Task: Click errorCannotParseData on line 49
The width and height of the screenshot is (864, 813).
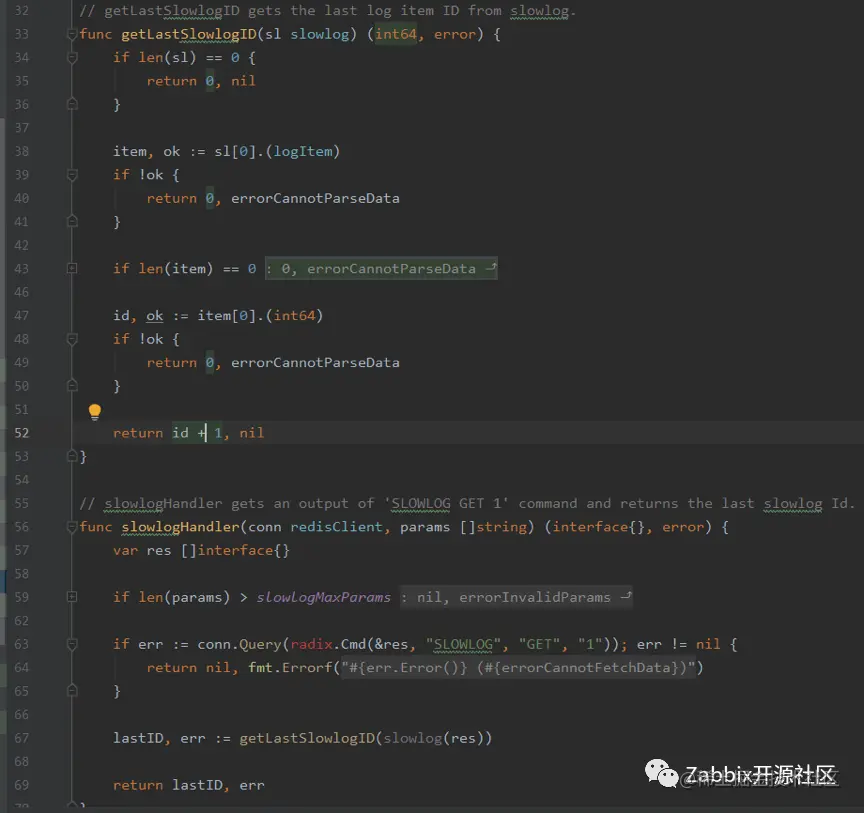Action: click(x=315, y=363)
